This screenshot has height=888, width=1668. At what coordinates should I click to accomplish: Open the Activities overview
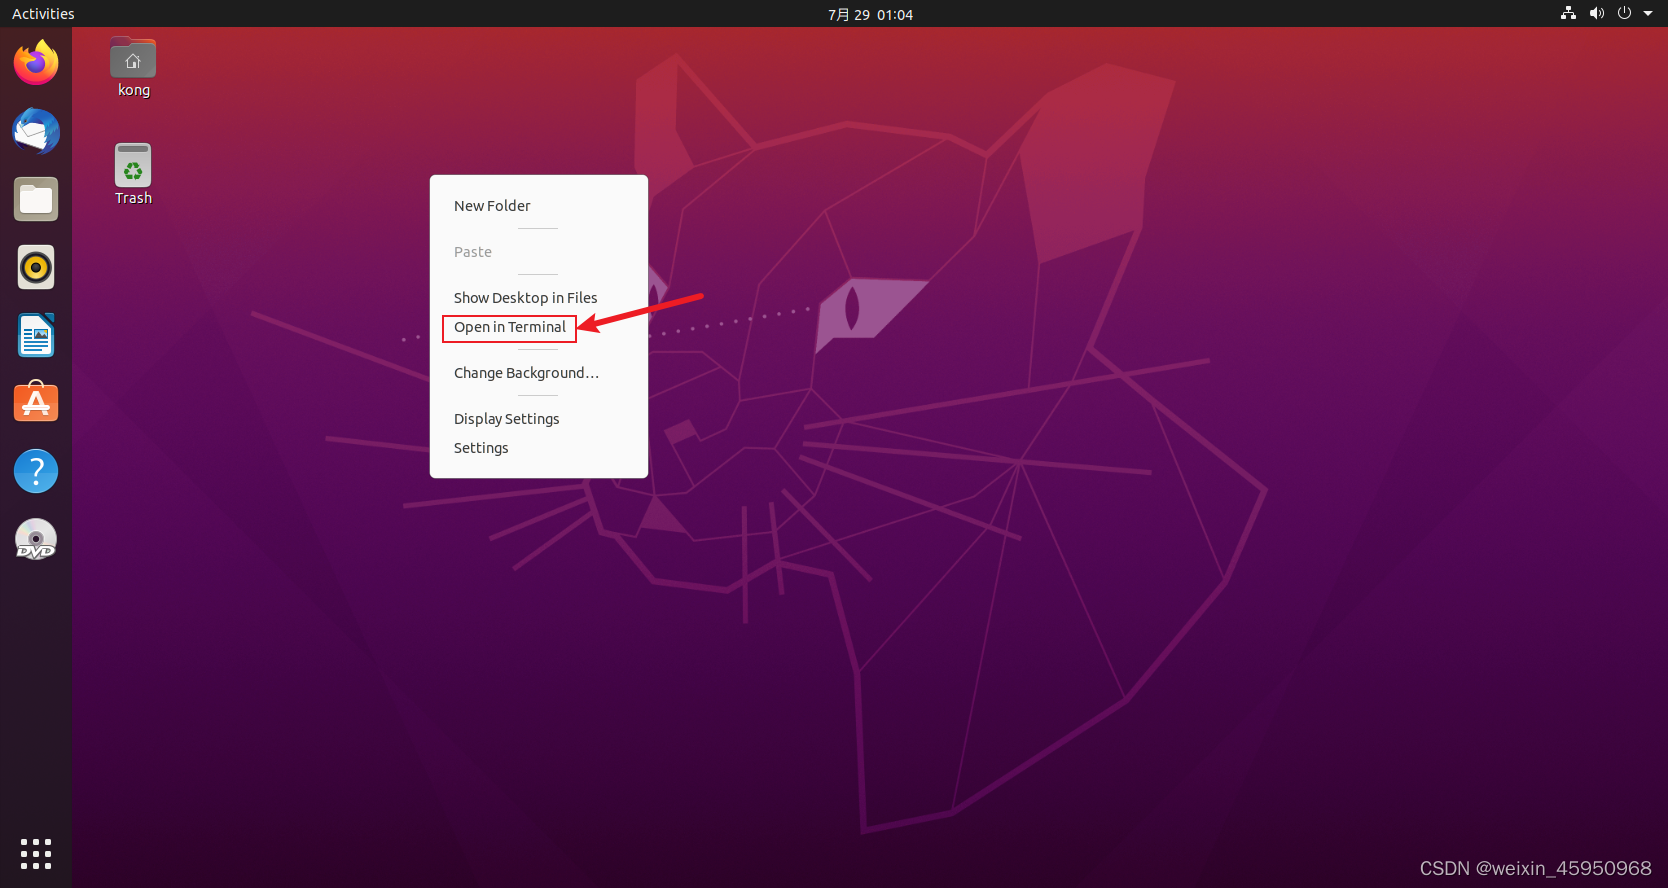point(43,13)
